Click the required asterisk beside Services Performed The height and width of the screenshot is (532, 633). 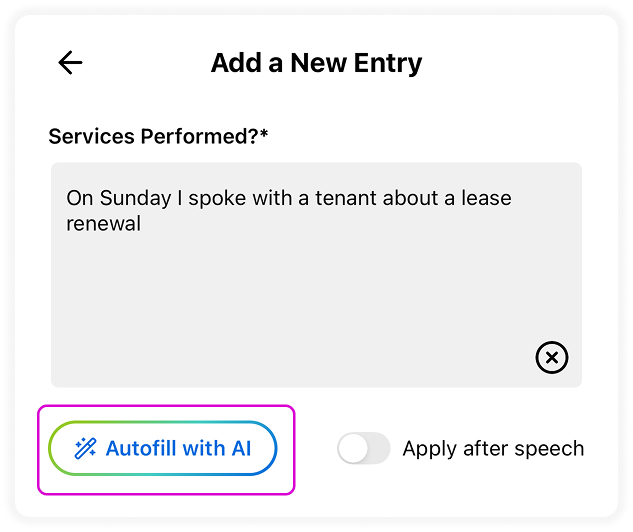(x=264, y=133)
